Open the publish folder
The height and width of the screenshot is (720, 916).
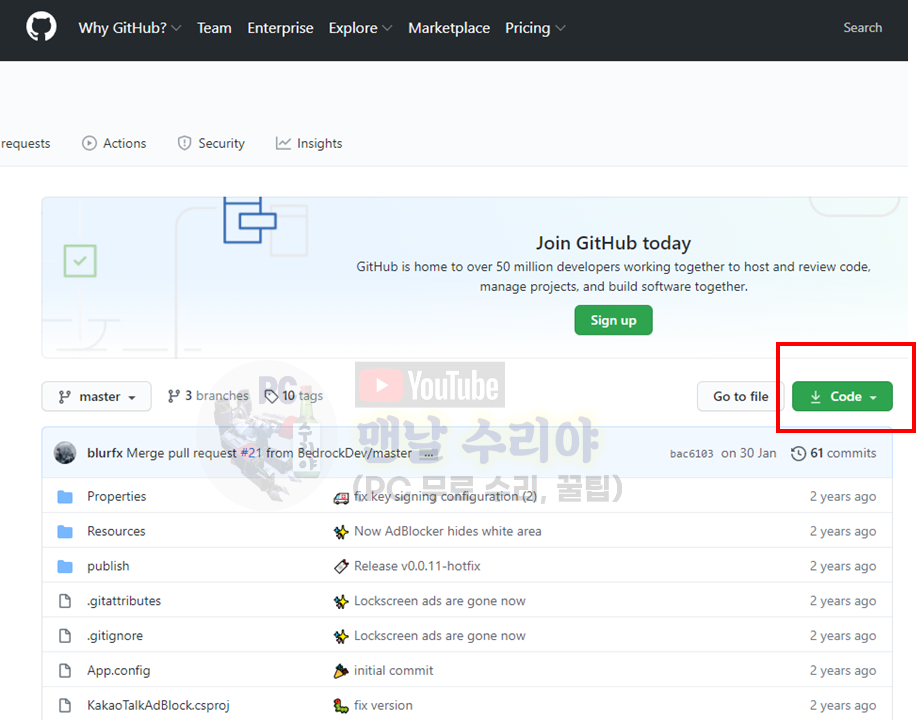108,566
